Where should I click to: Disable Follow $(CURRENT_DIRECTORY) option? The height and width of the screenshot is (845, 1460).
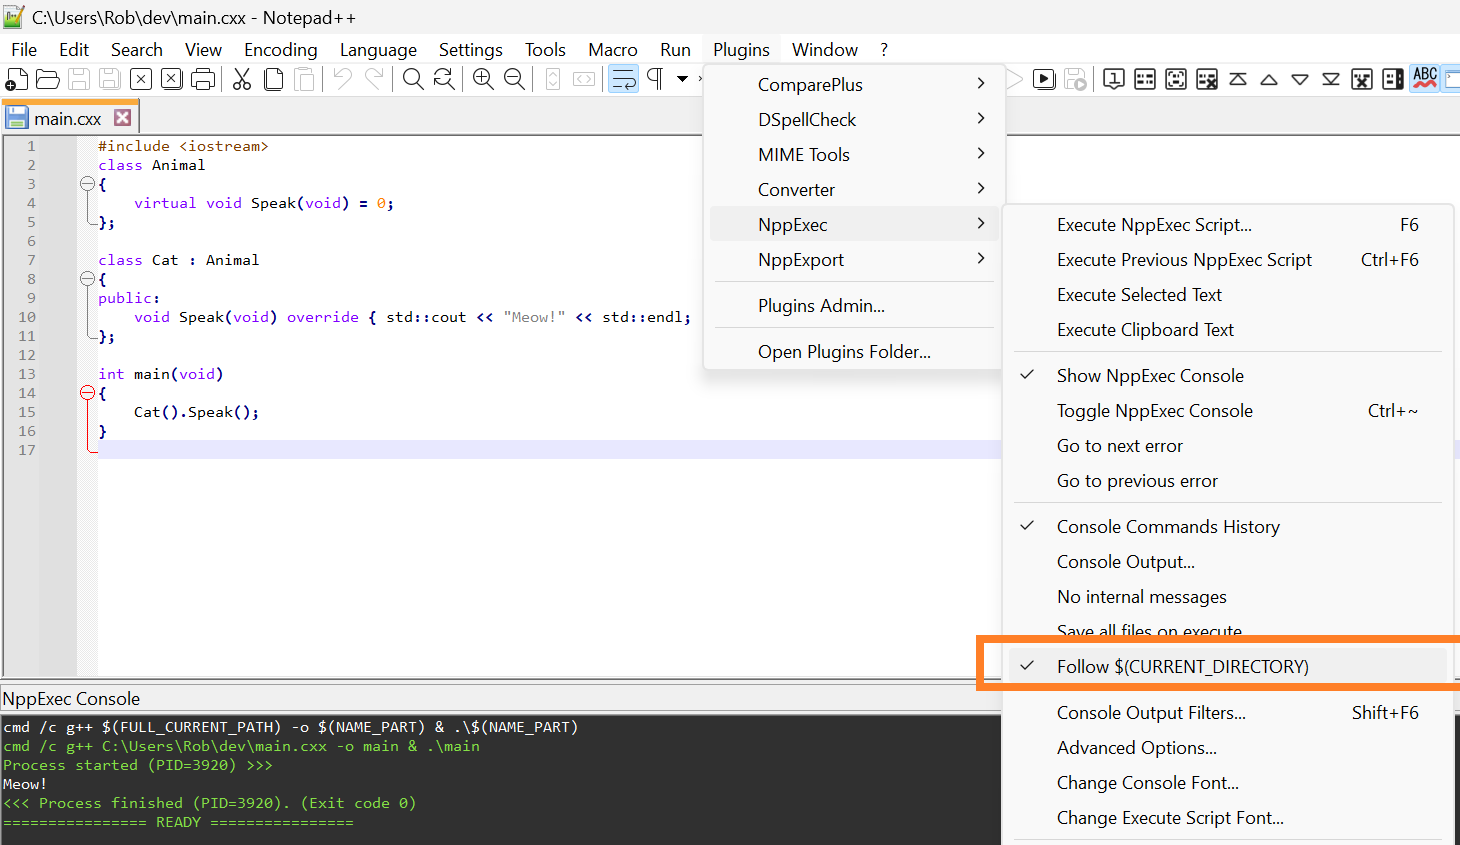pyautogui.click(x=1182, y=667)
